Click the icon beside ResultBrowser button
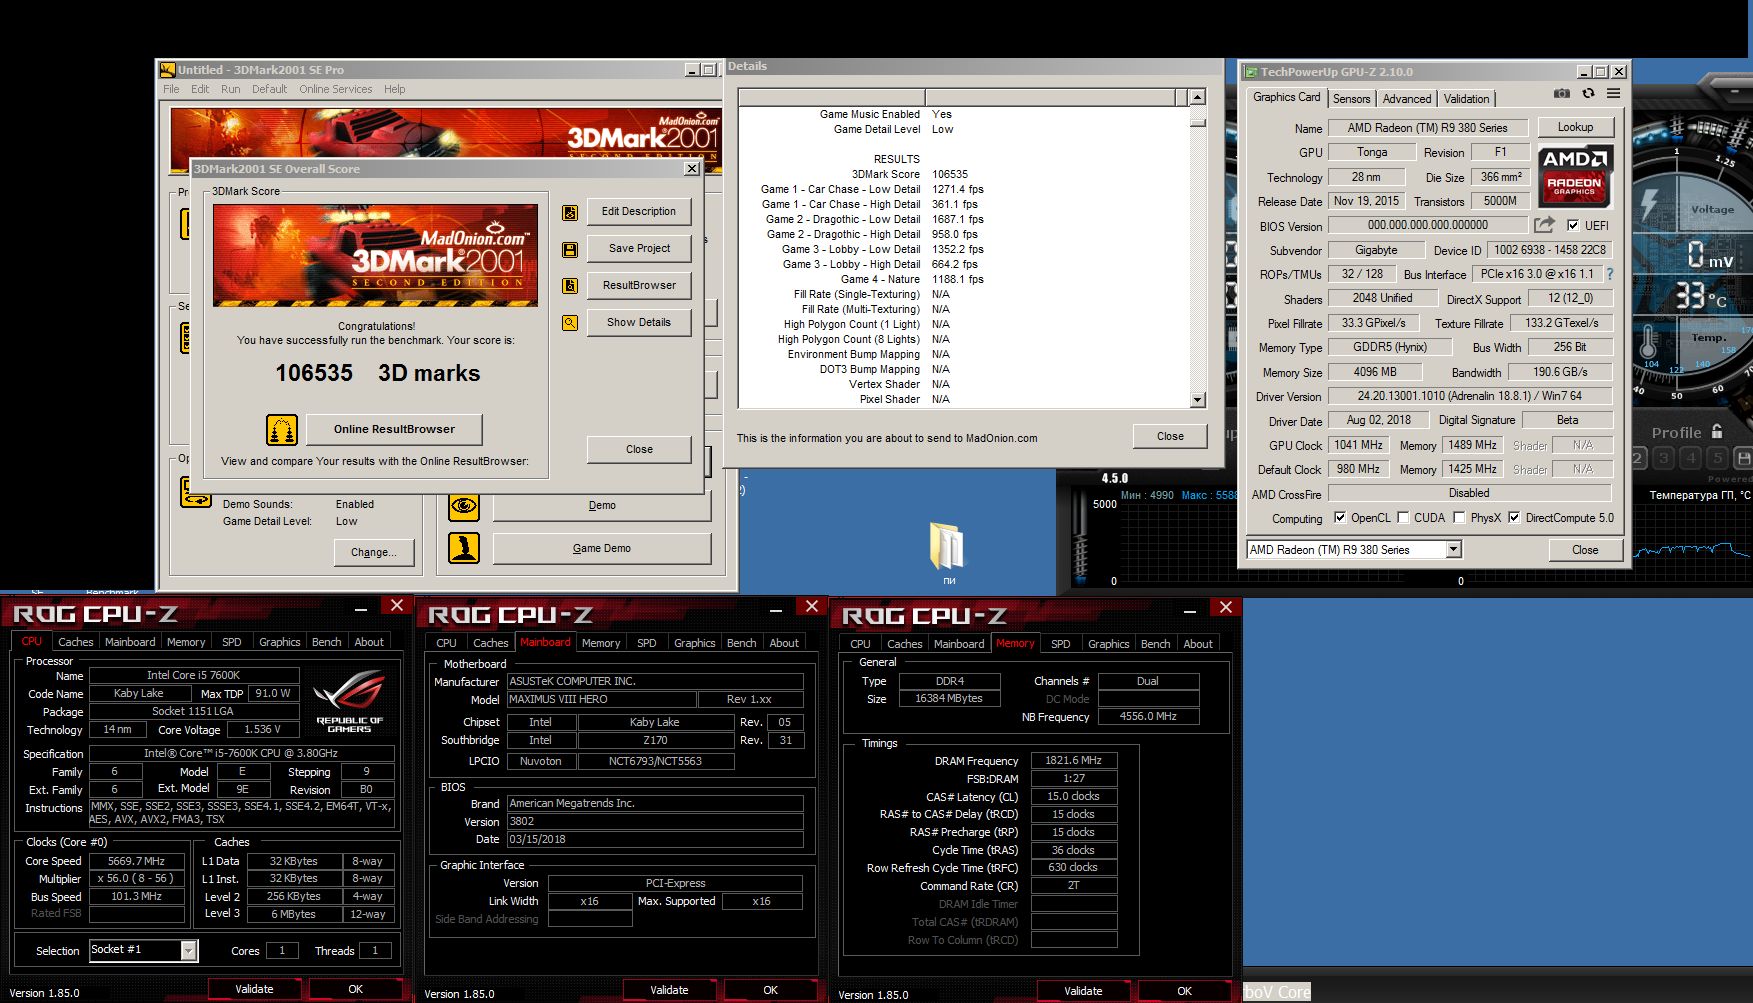The width and height of the screenshot is (1753, 1003). [570, 286]
